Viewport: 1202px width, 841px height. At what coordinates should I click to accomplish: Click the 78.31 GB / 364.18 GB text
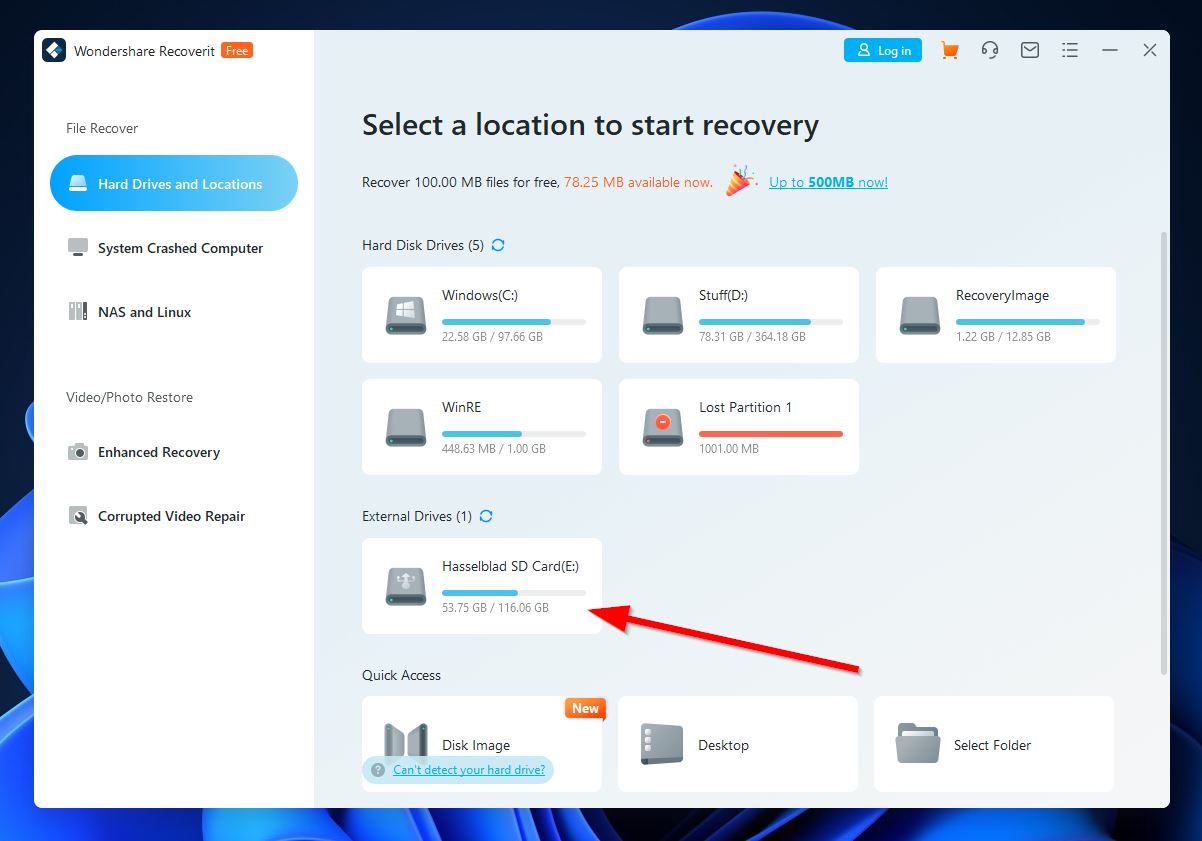point(752,337)
